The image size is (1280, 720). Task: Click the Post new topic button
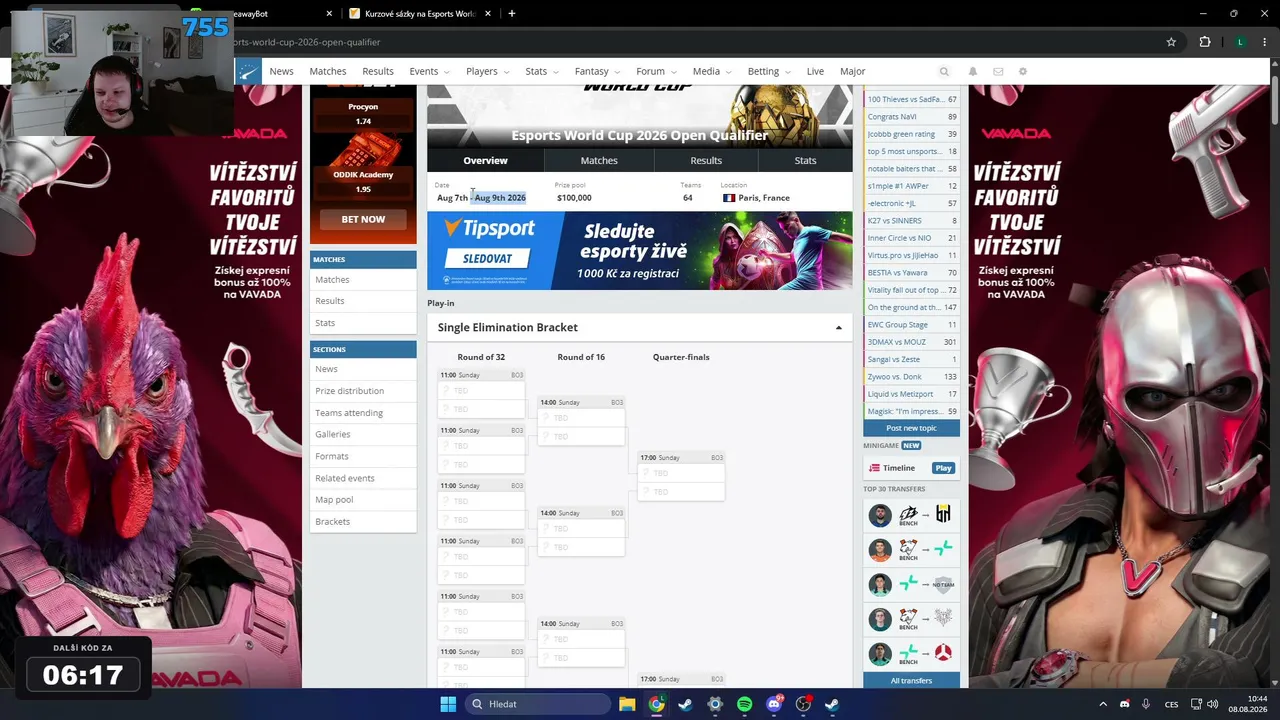pos(911,428)
